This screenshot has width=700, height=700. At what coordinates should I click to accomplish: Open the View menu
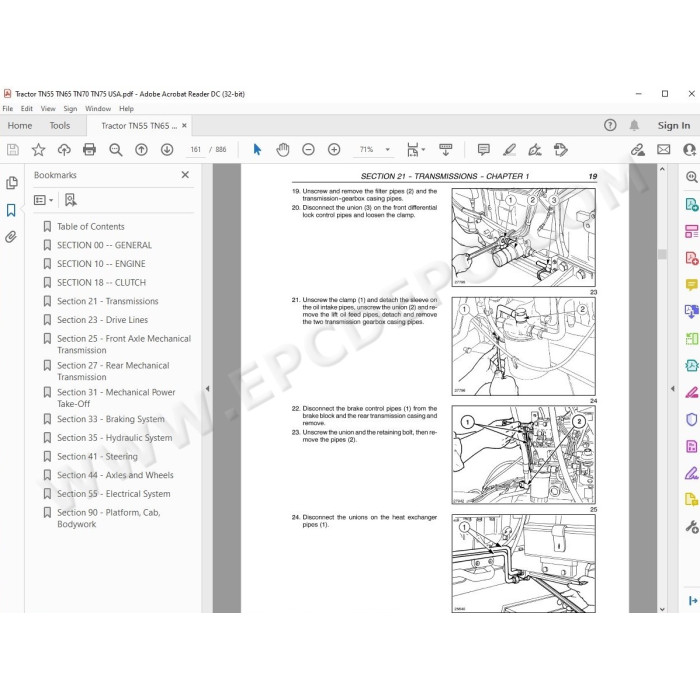48,108
